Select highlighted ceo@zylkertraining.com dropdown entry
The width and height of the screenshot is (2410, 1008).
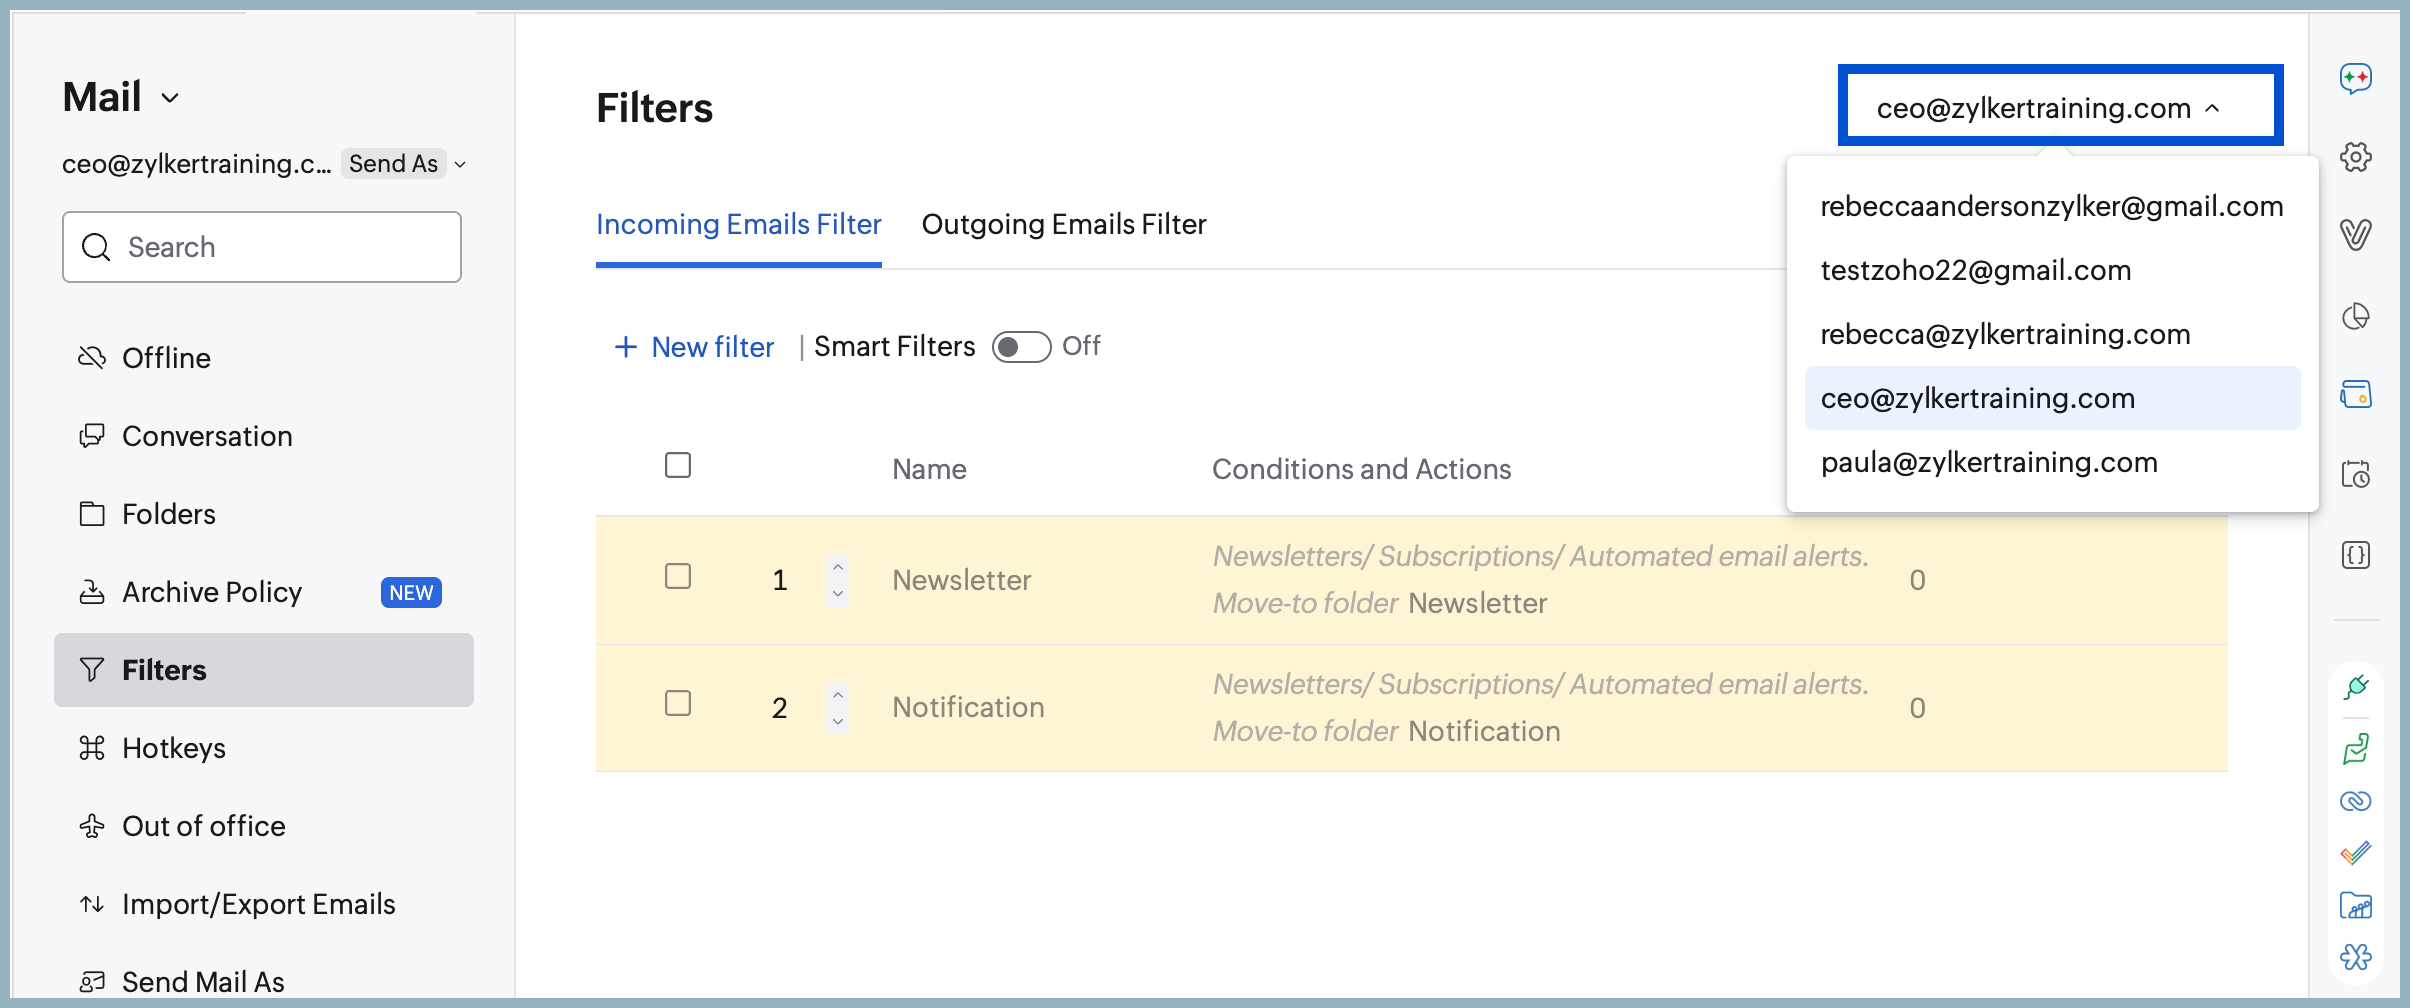pos(2052,398)
